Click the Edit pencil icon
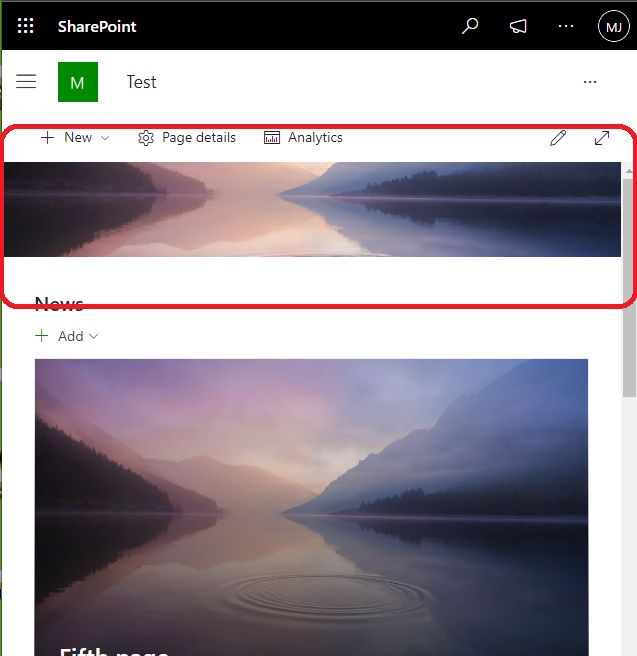 [x=558, y=138]
